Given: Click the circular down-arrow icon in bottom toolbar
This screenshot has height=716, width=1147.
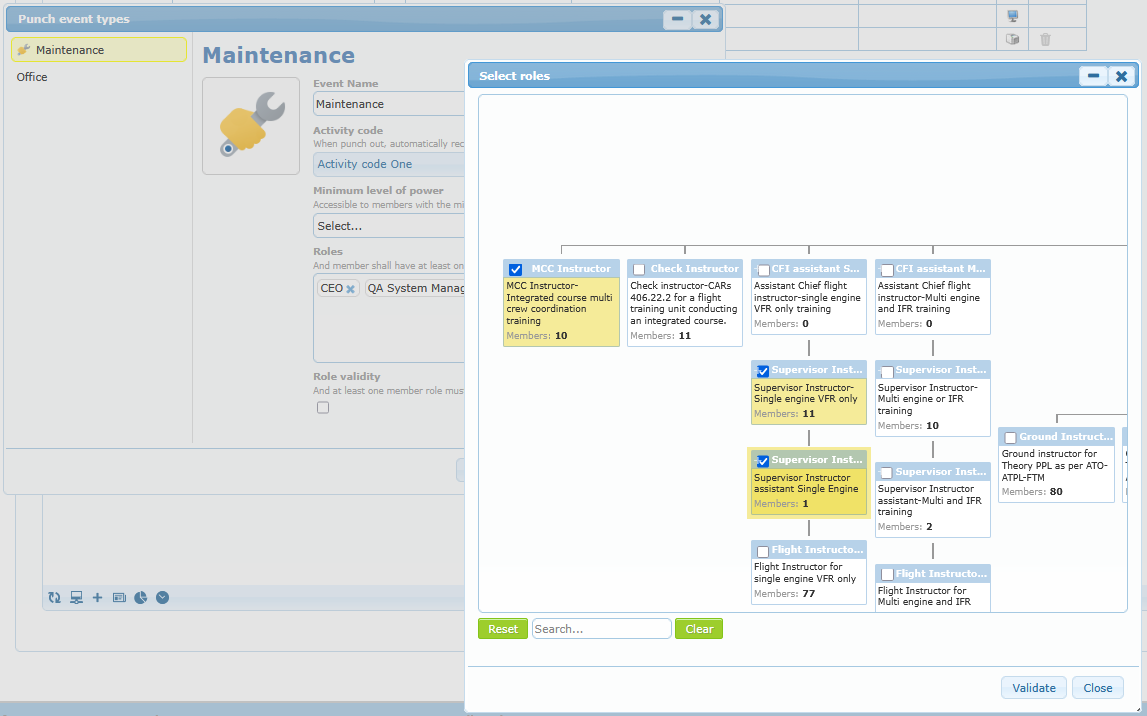Looking at the screenshot, I should pyautogui.click(x=163, y=598).
